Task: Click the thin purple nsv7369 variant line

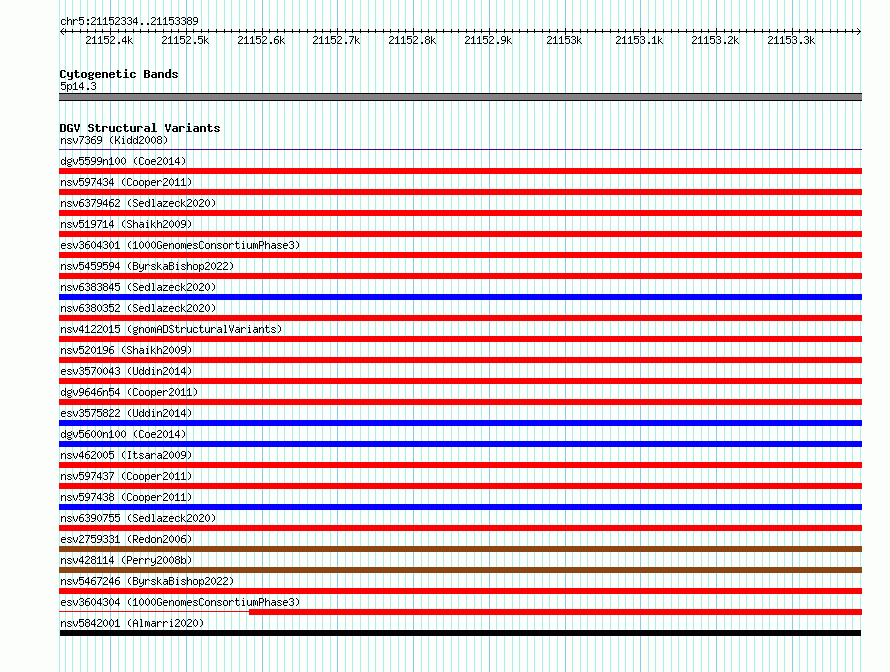Action: [460, 150]
